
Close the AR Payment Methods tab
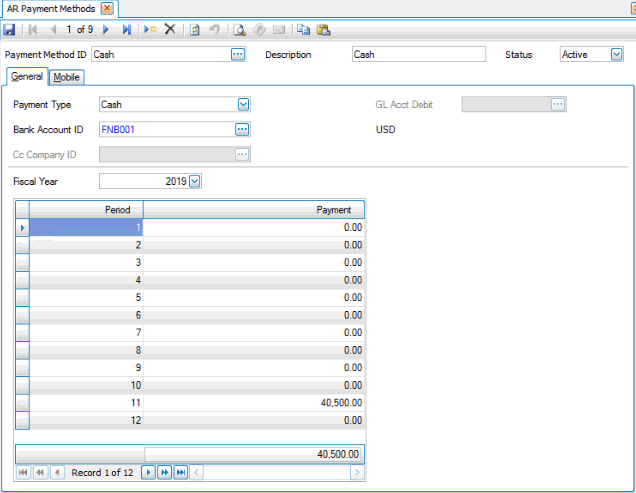107,8
